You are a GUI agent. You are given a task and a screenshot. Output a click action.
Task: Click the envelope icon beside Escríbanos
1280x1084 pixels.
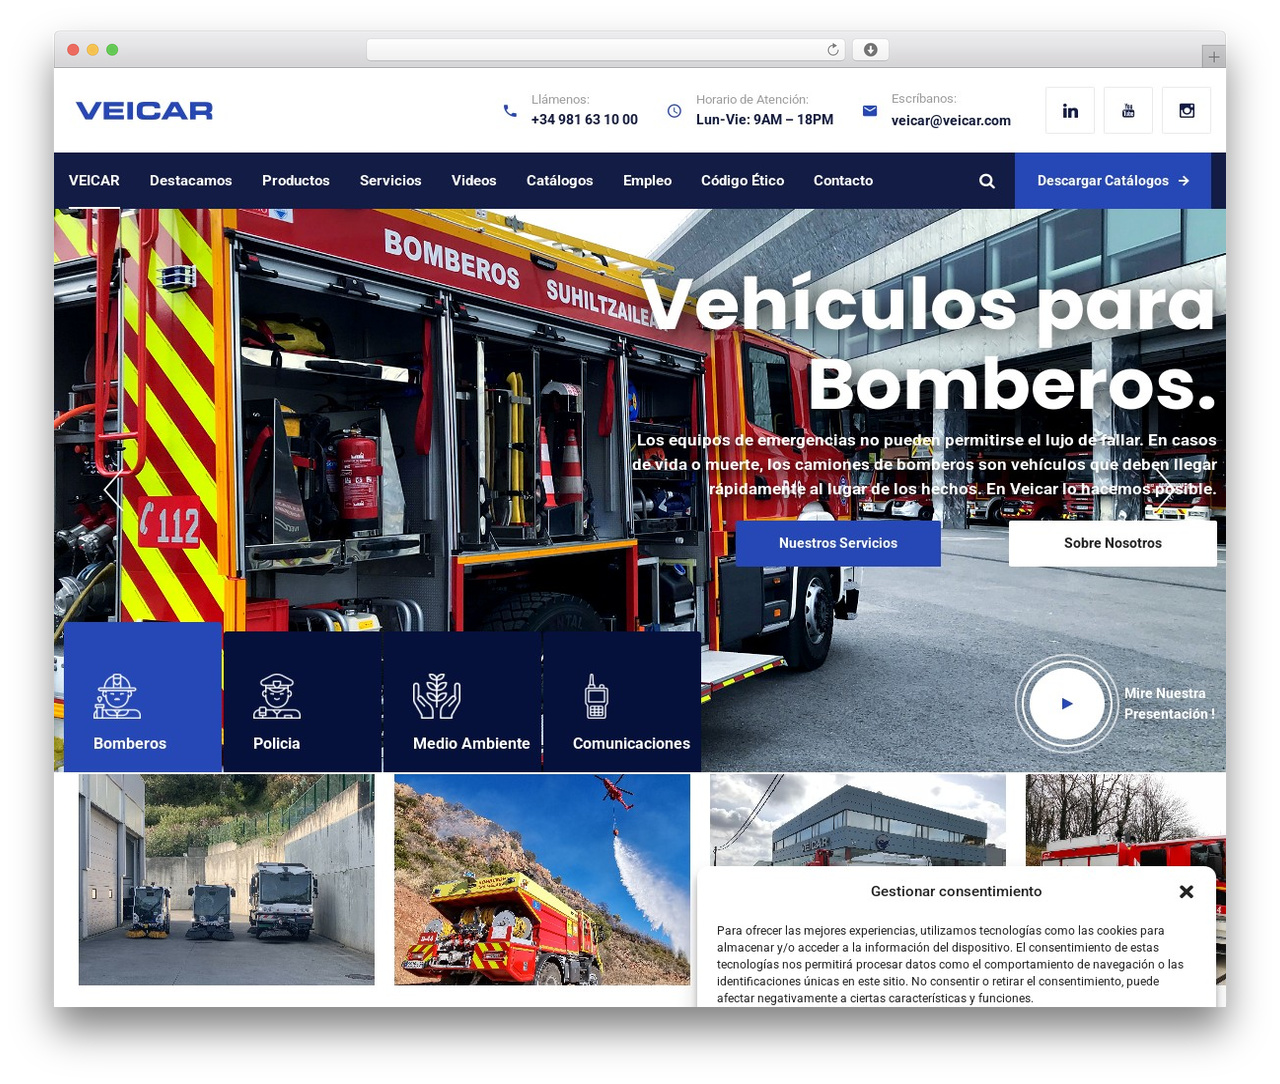pyautogui.click(x=870, y=111)
